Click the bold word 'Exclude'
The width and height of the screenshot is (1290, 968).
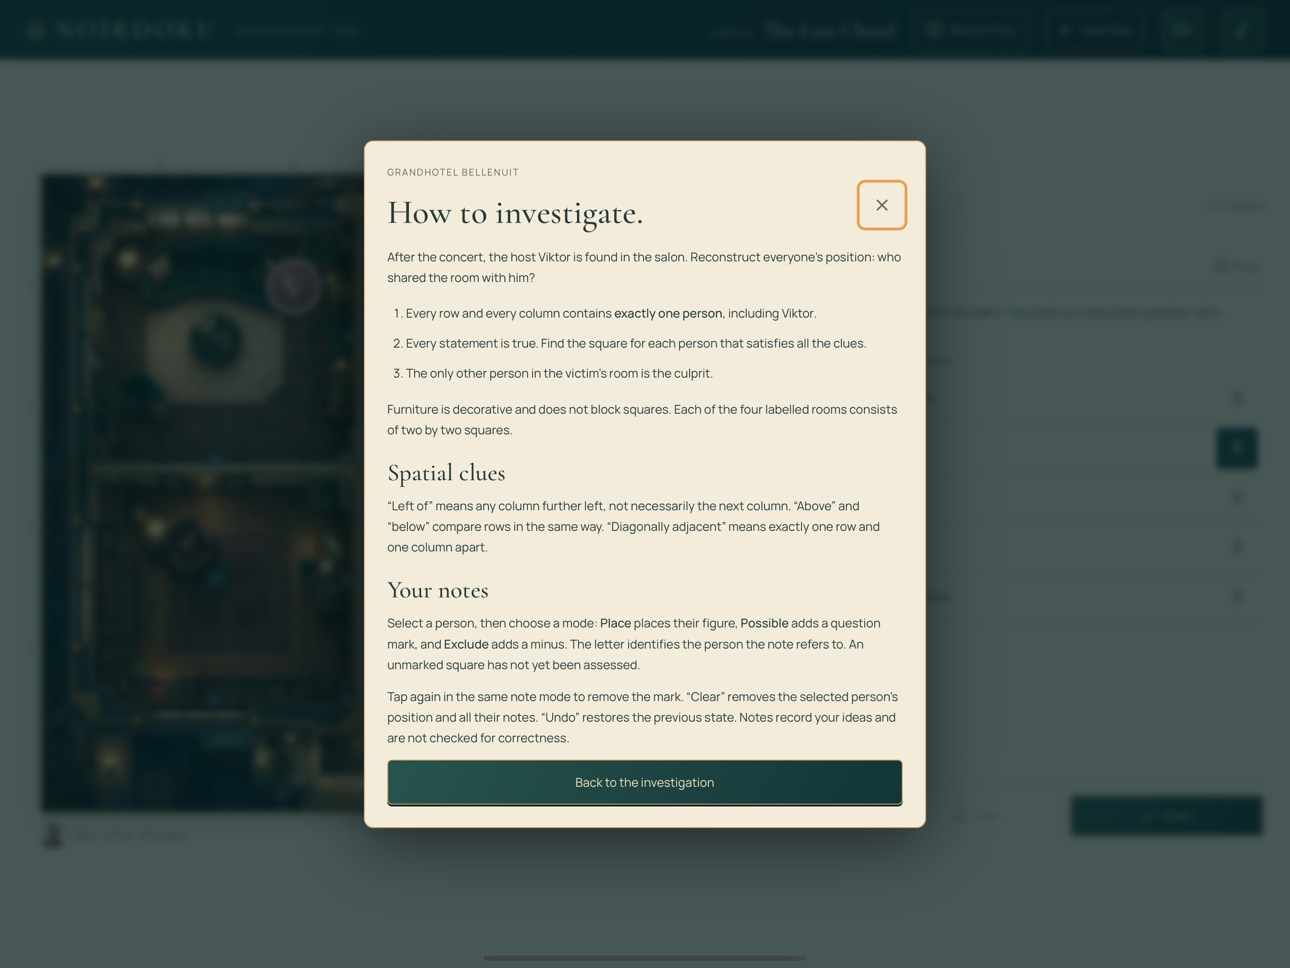pyautogui.click(x=466, y=644)
